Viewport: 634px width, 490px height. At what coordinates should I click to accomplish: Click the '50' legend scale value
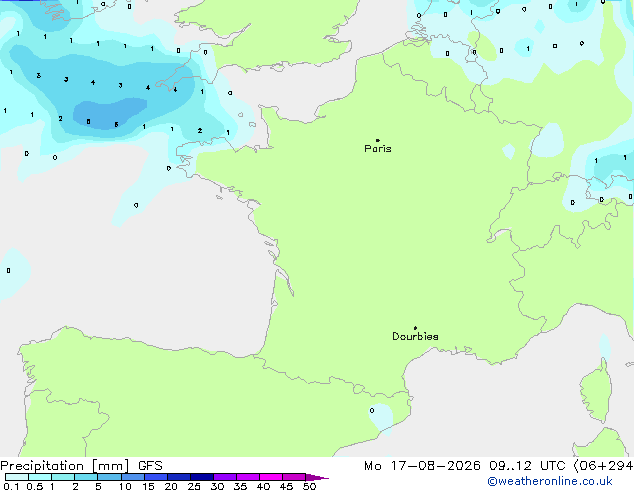[x=309, y=486]
